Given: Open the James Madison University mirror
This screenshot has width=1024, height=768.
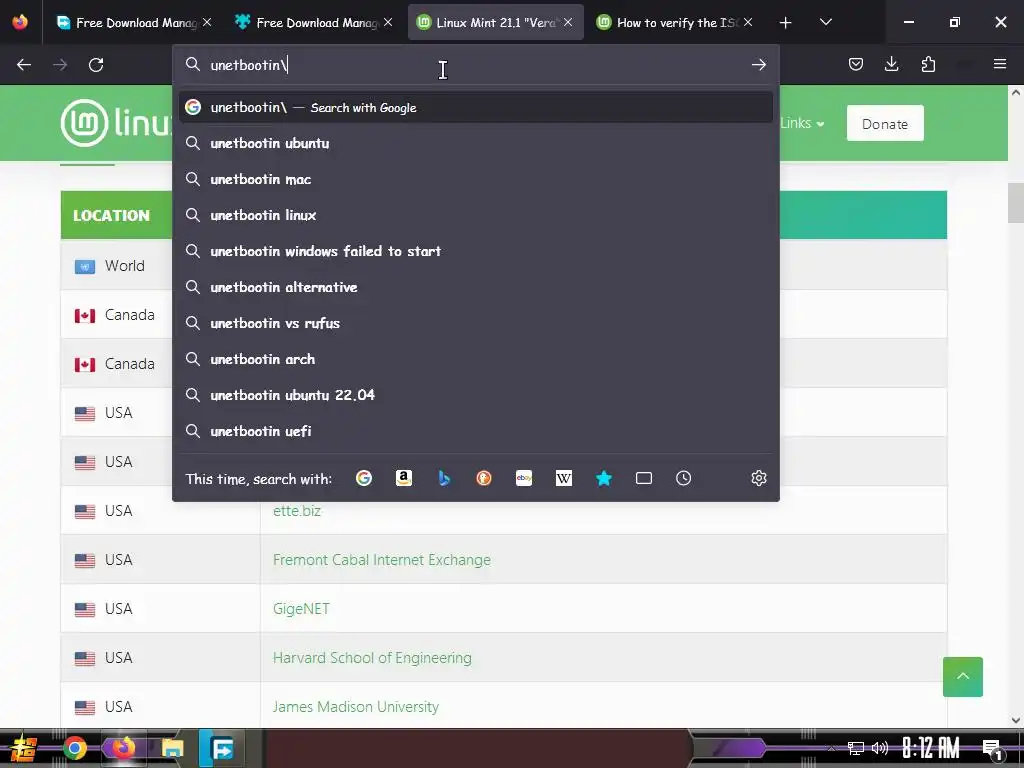Looking at the screenshot, I should point(356,707).
